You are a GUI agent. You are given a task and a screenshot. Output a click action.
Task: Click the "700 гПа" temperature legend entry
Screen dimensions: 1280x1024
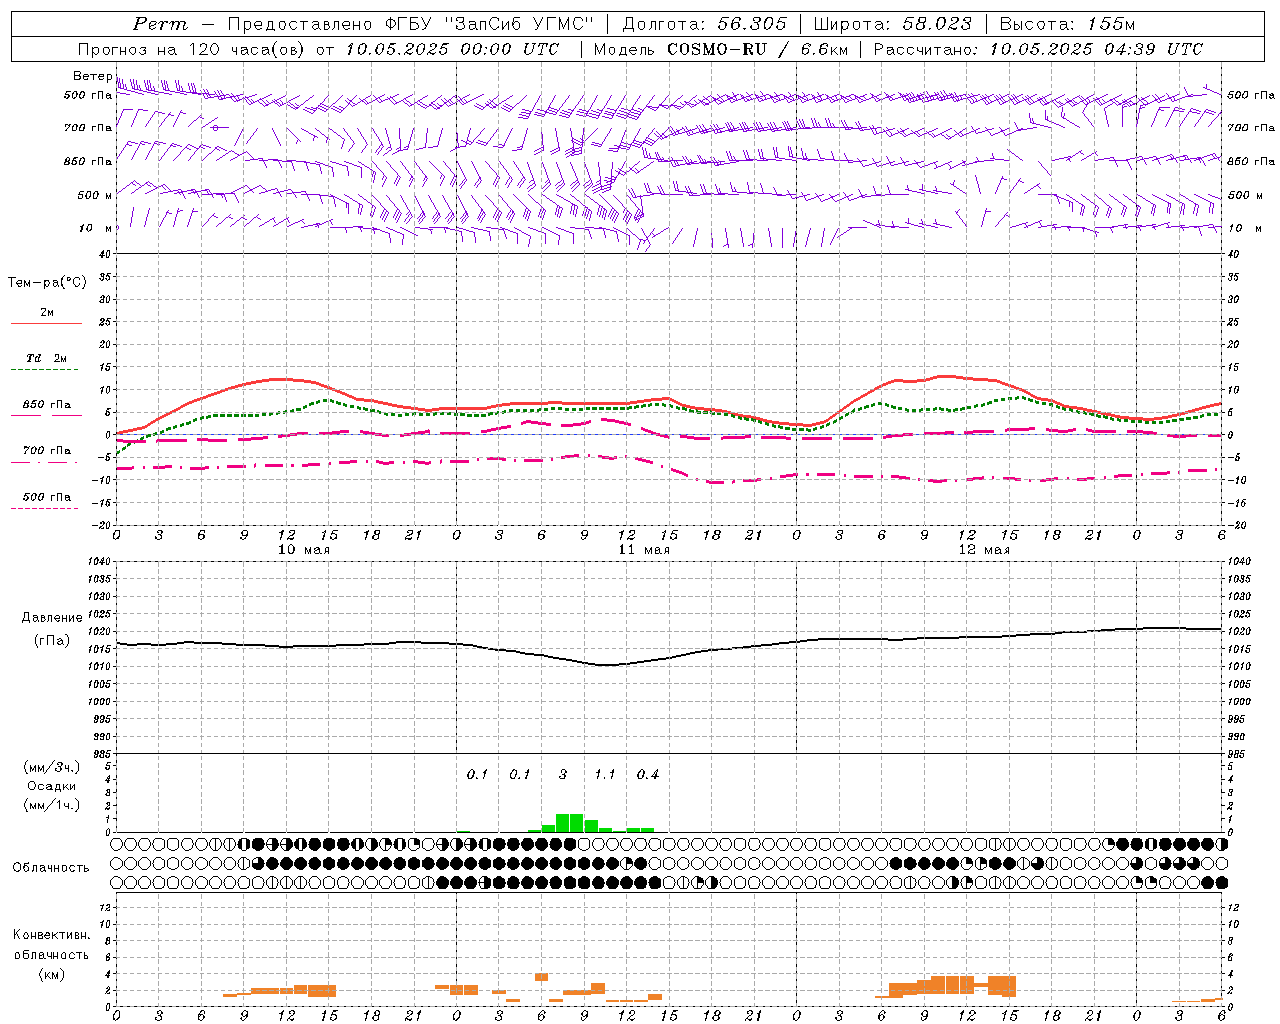click(47, 451)
